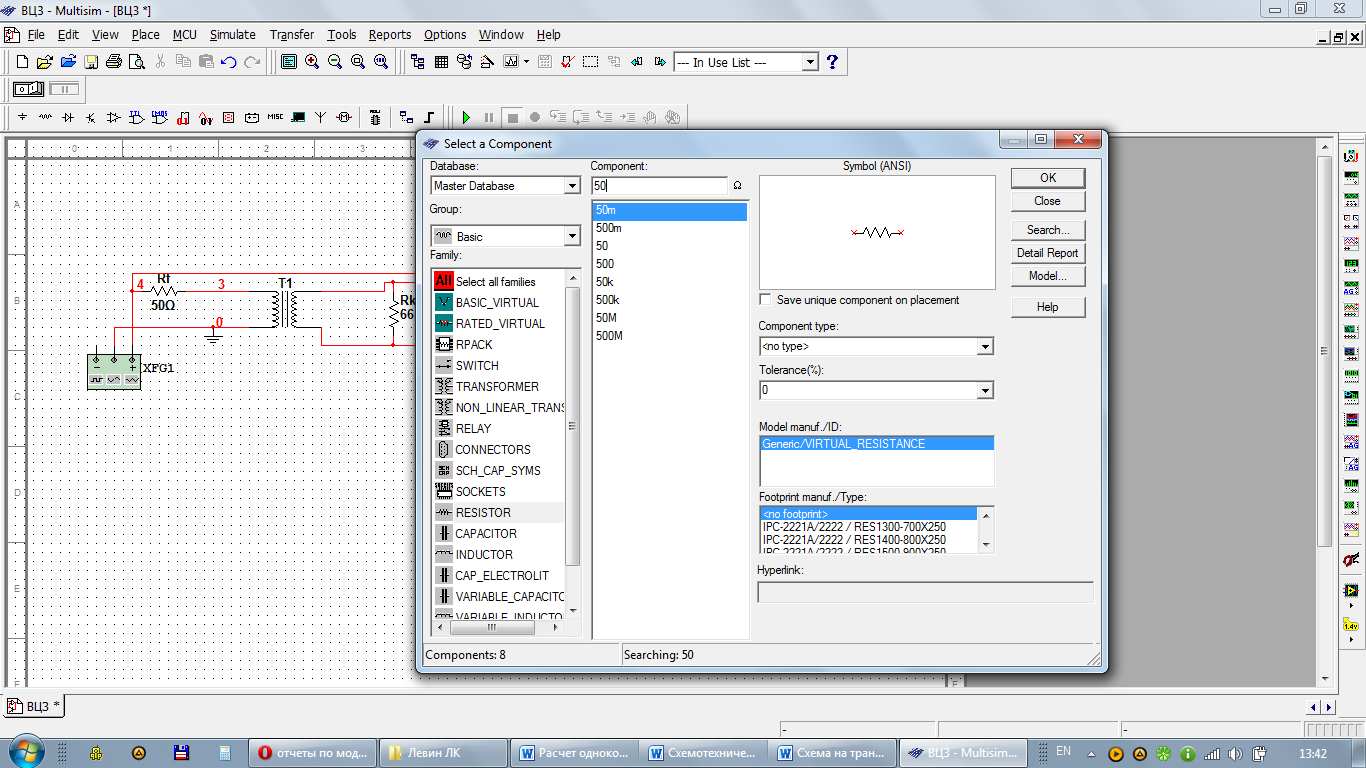Screen dimensions: 1366x768
Task: Place MISC component icon
Action: [x=275, y=117]
